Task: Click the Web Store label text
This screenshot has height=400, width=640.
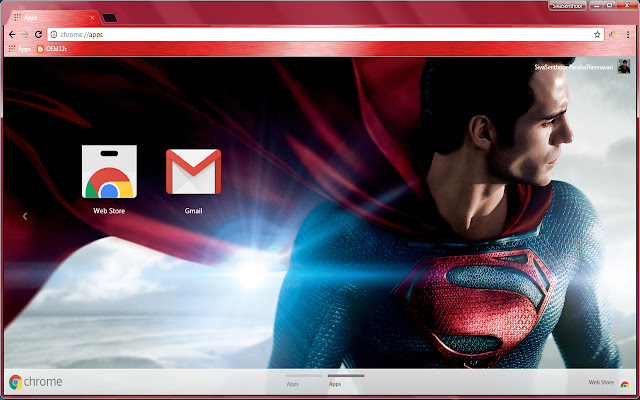Action: [109, 211]
